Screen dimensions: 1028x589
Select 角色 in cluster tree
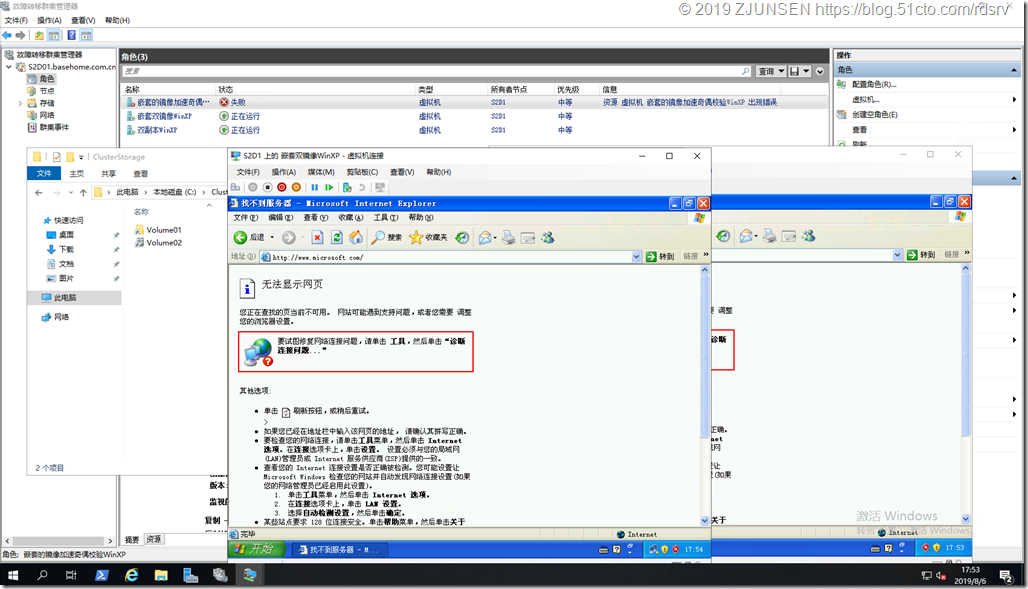[47, 79]
